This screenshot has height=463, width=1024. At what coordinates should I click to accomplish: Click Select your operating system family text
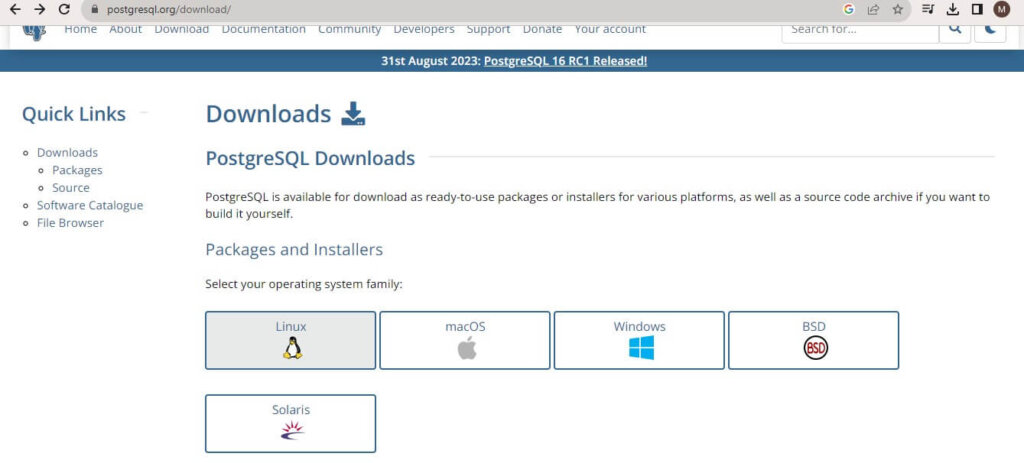tap(304, 285)
